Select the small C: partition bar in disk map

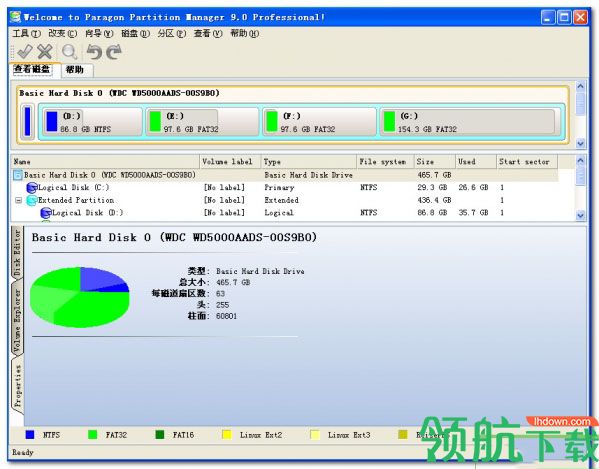27,122
